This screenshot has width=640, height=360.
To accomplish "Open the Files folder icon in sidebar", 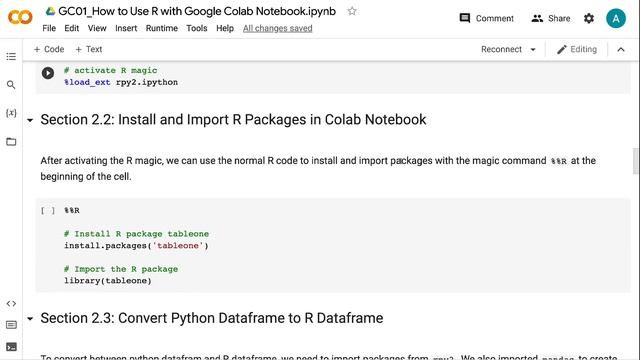I will tap(11, 142).
